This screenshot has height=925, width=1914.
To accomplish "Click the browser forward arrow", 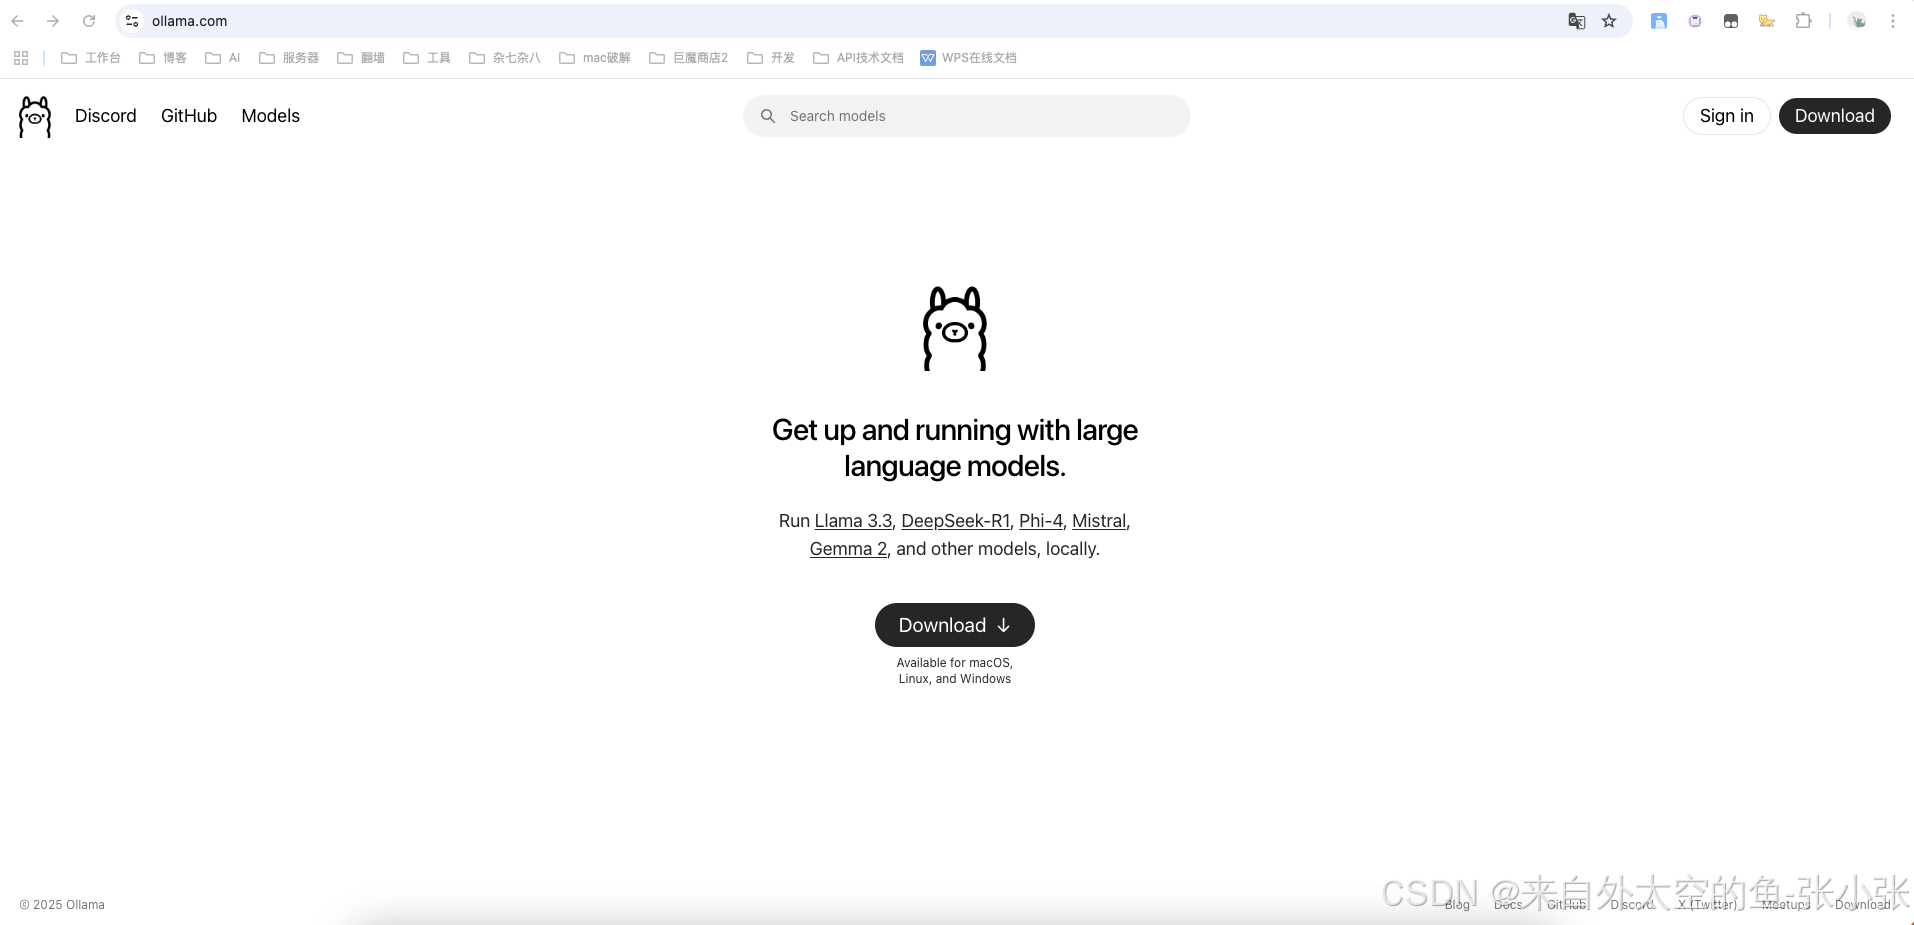I will (x=53, y=21).
